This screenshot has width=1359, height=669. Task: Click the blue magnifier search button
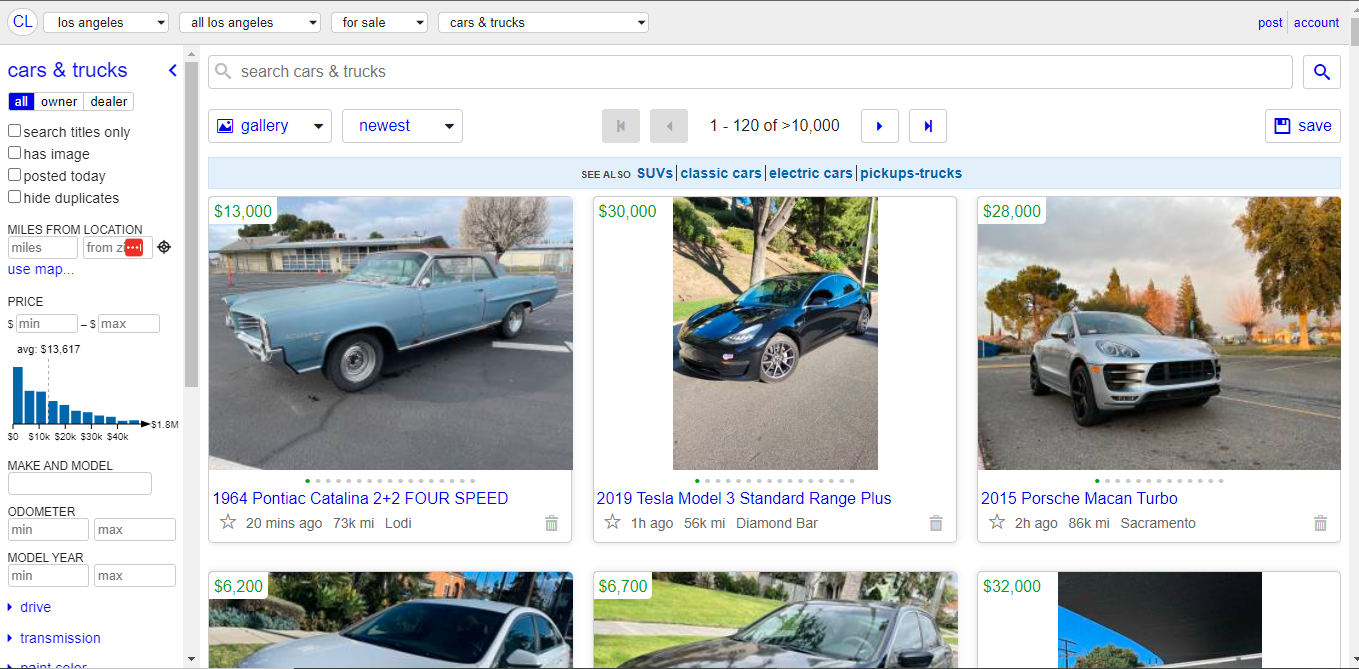[1322, 72]
